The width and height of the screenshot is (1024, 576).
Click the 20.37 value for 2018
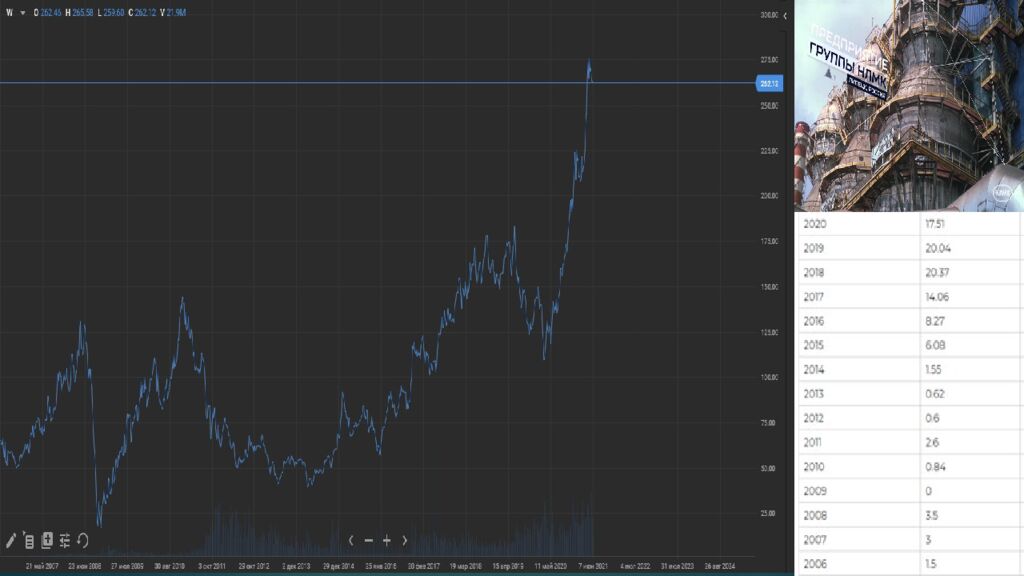point(937,272)
